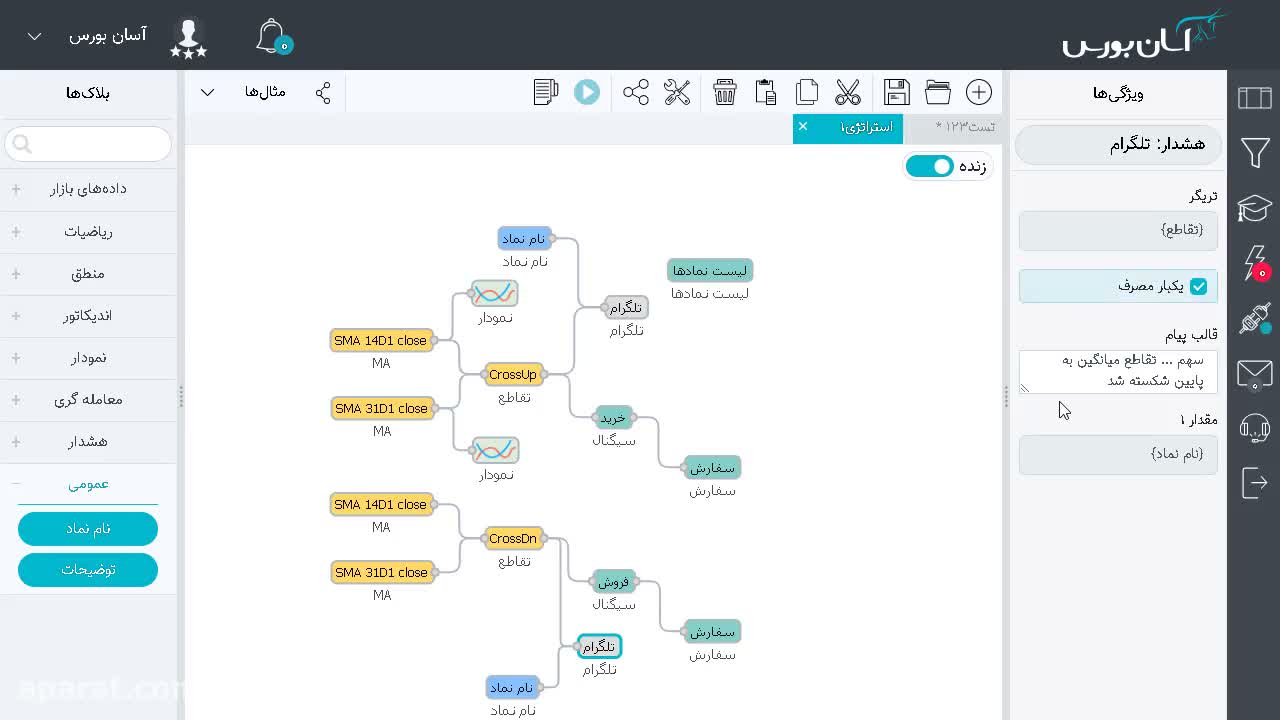
Task: Click the notification bell icon
Action: (x=272, y=37)
